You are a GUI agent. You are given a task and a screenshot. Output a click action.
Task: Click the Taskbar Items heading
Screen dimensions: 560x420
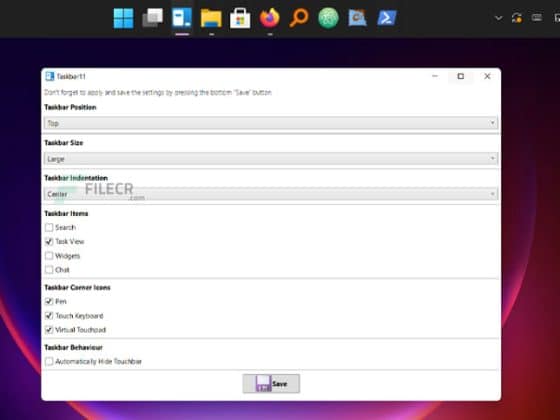click(x=66, y=214)
